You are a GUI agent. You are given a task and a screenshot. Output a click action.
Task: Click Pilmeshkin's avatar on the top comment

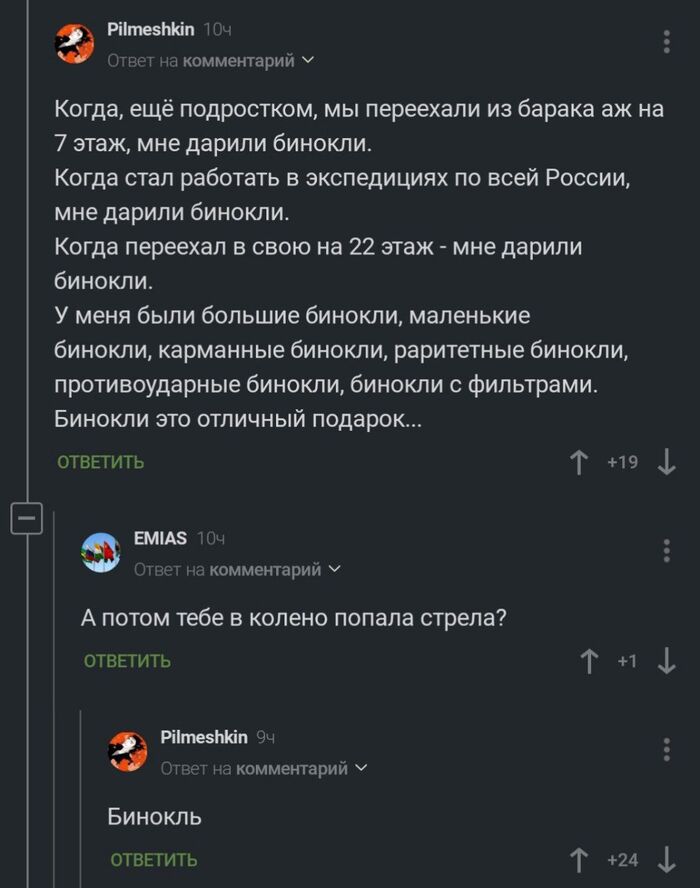coord(73,41)
